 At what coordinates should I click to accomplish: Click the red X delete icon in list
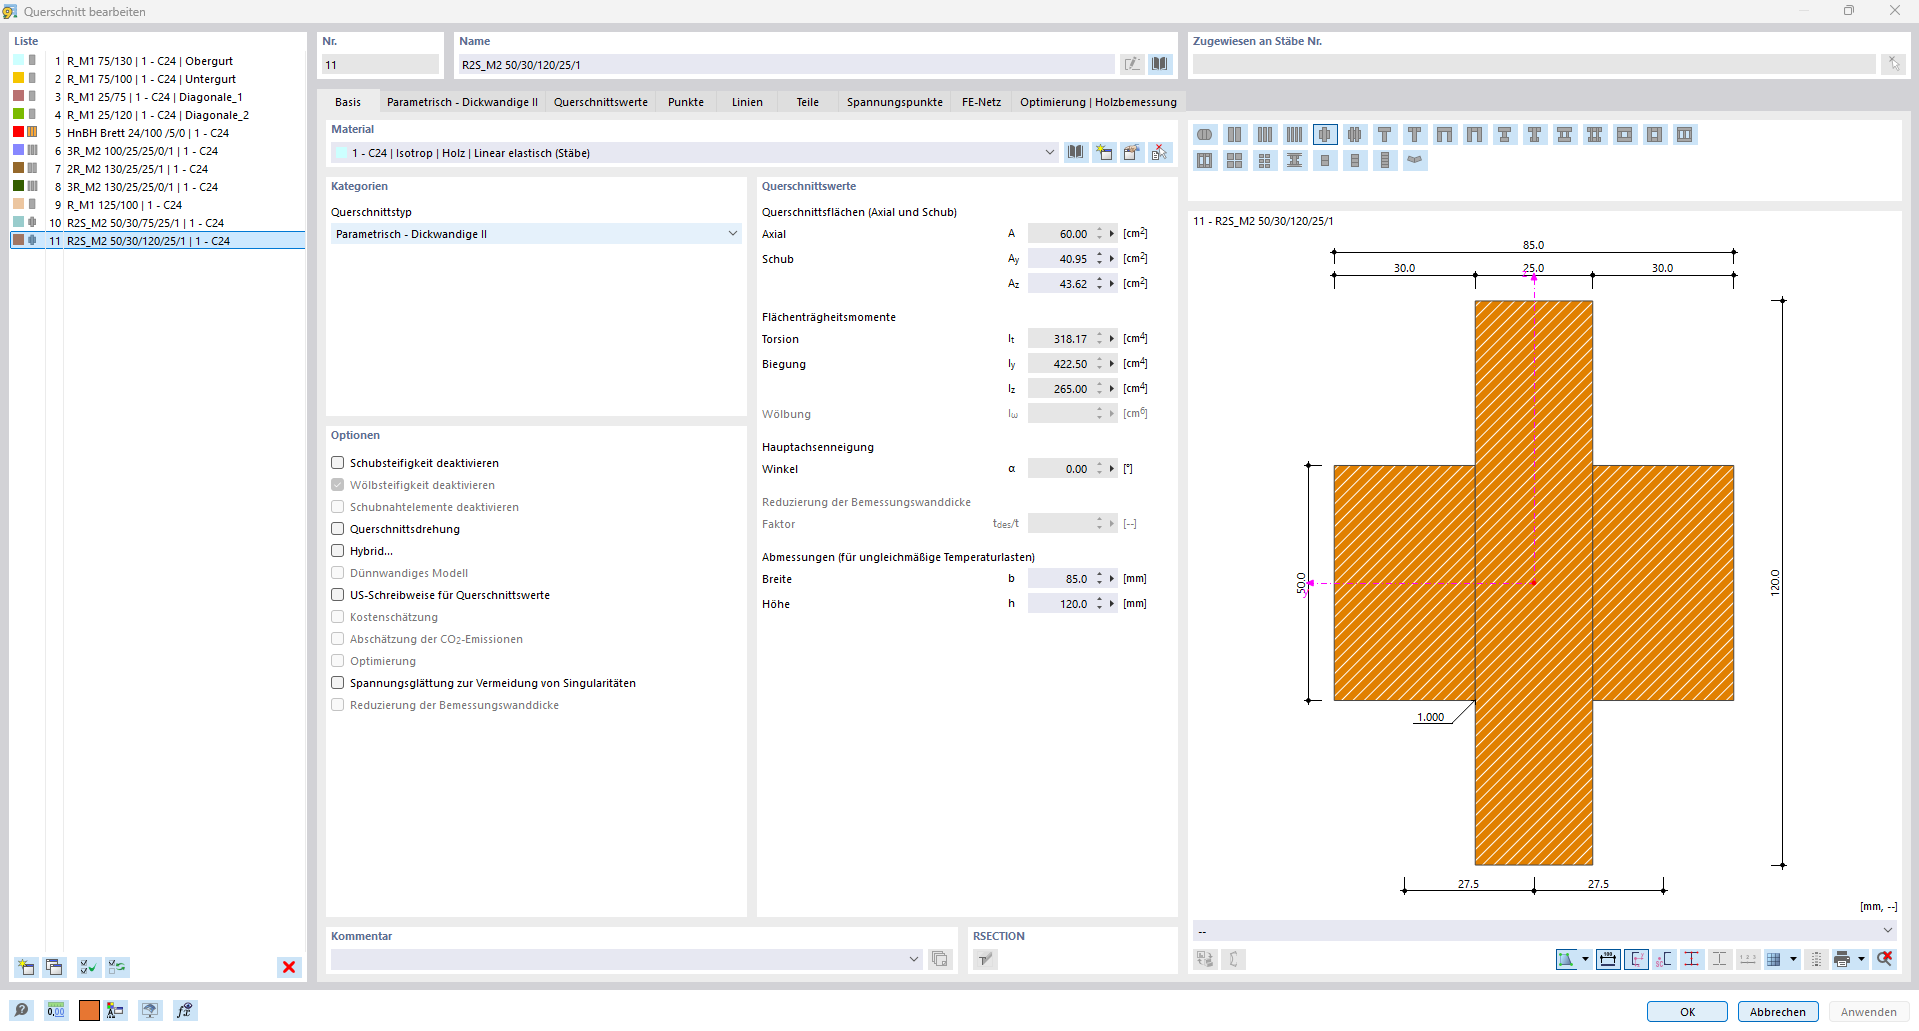289,967
